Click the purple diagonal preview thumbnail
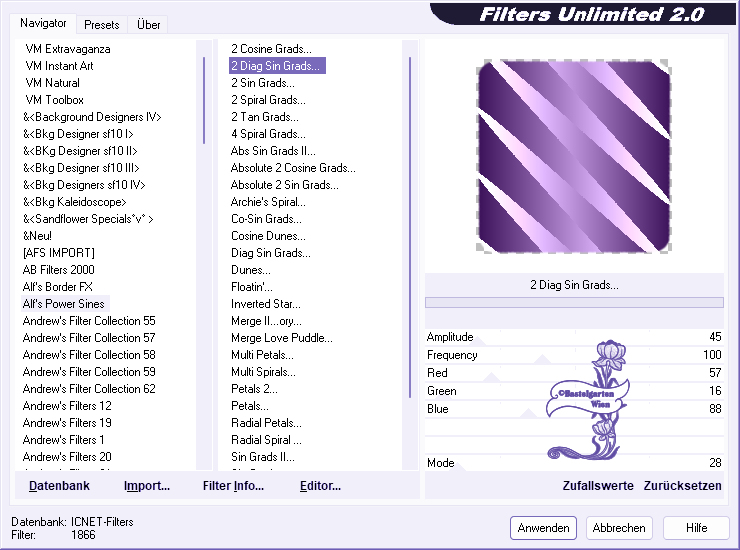The image size is (740, 550). (574, 156)
